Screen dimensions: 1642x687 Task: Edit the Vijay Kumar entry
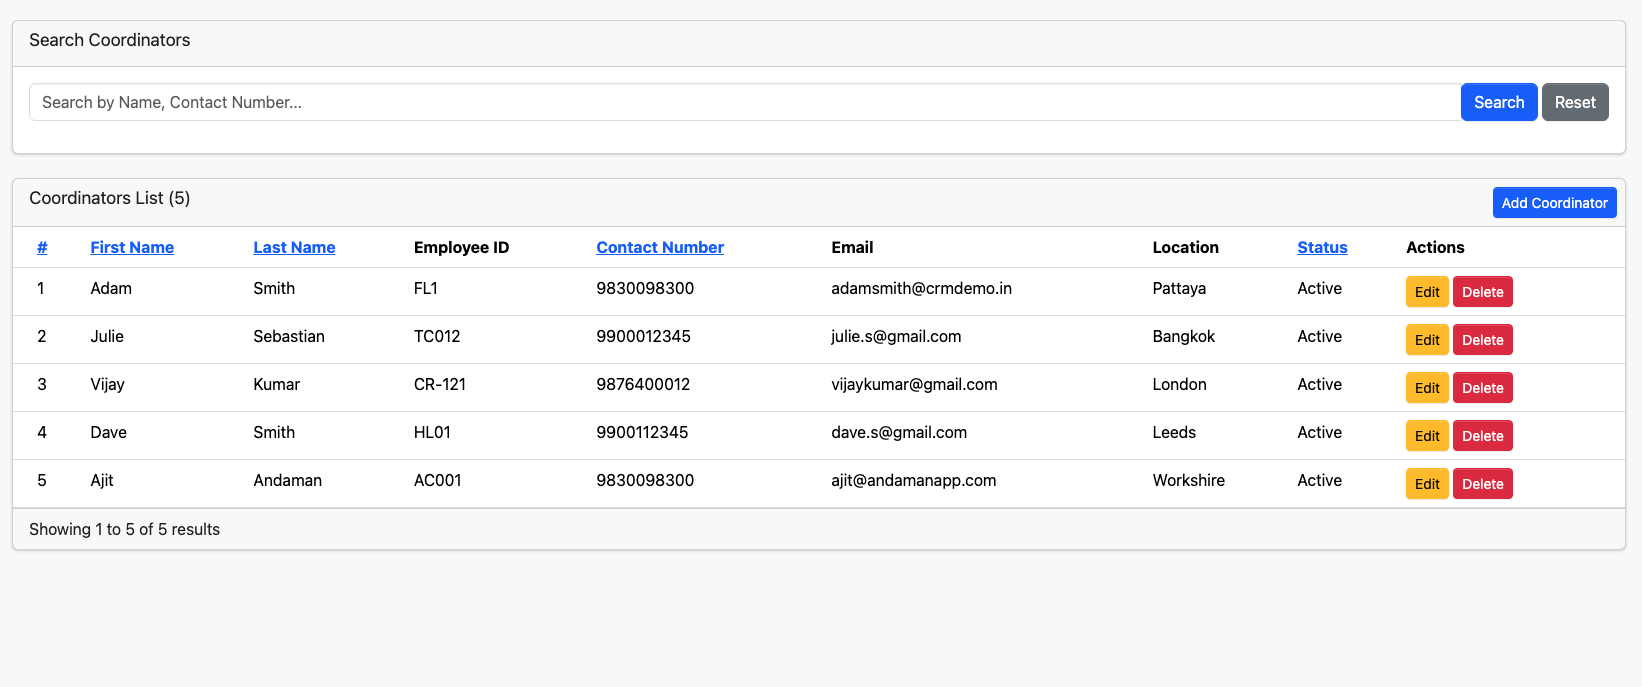[1427, 388]
